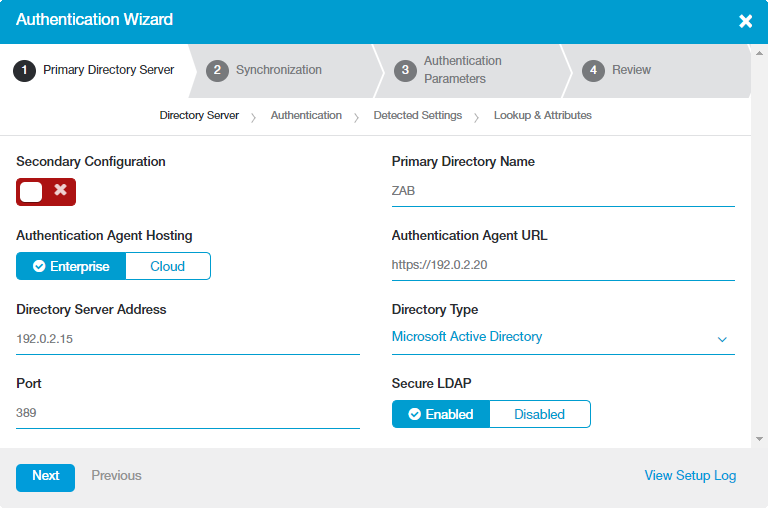Edit the Authentication Agent URL field
This screenshot has width=768, height=508.
click(563, 265)
